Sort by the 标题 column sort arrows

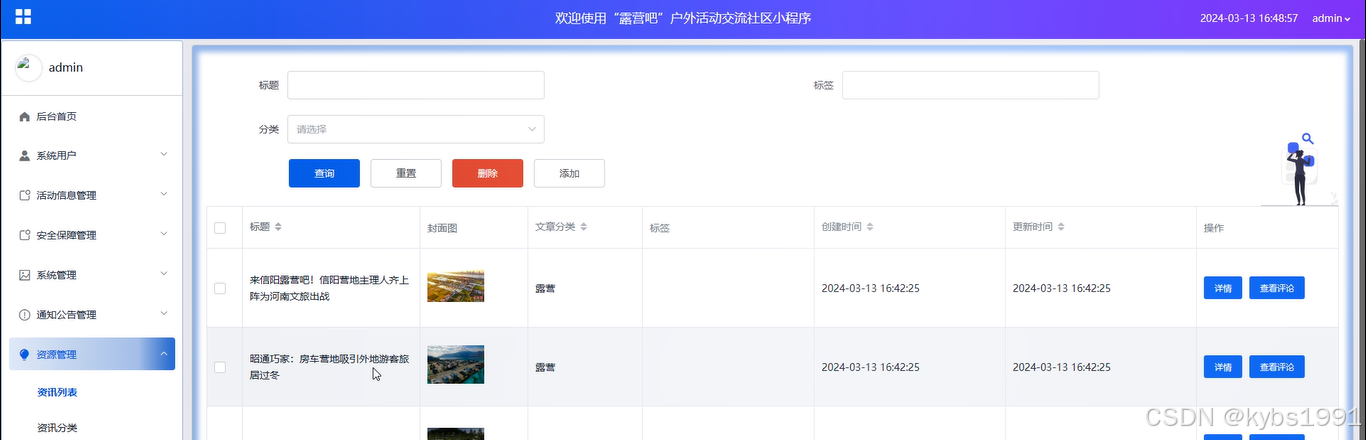(278, 227)
